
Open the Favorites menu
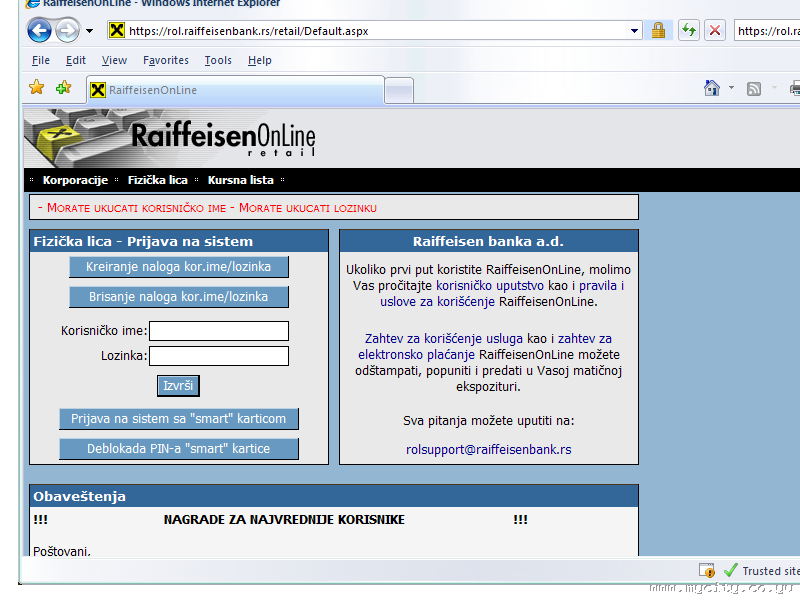pyautogui.click(x=166, y=60)
